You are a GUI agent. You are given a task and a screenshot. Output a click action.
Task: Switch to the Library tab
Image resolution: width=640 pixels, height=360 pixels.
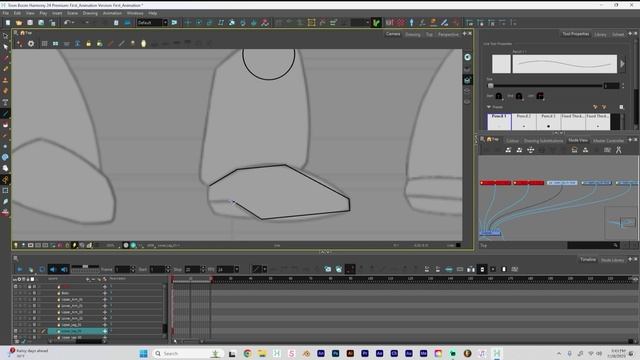[600, 34]
